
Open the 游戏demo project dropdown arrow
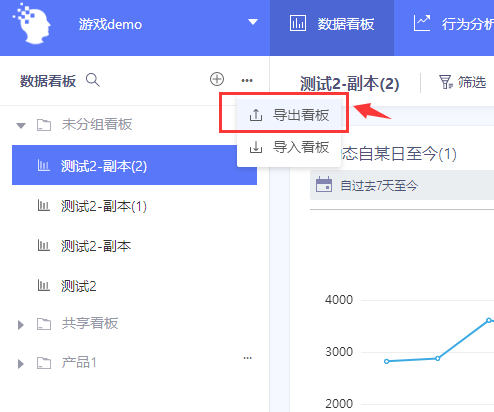pyautogui.click(x=253, y=22)
